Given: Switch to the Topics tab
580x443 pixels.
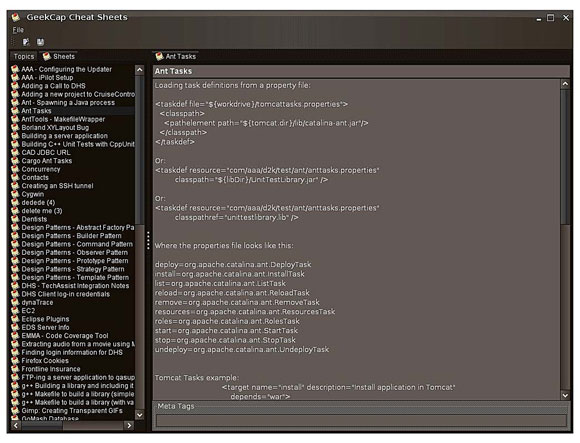Looking at the screenshot, I should pos(24,56).
